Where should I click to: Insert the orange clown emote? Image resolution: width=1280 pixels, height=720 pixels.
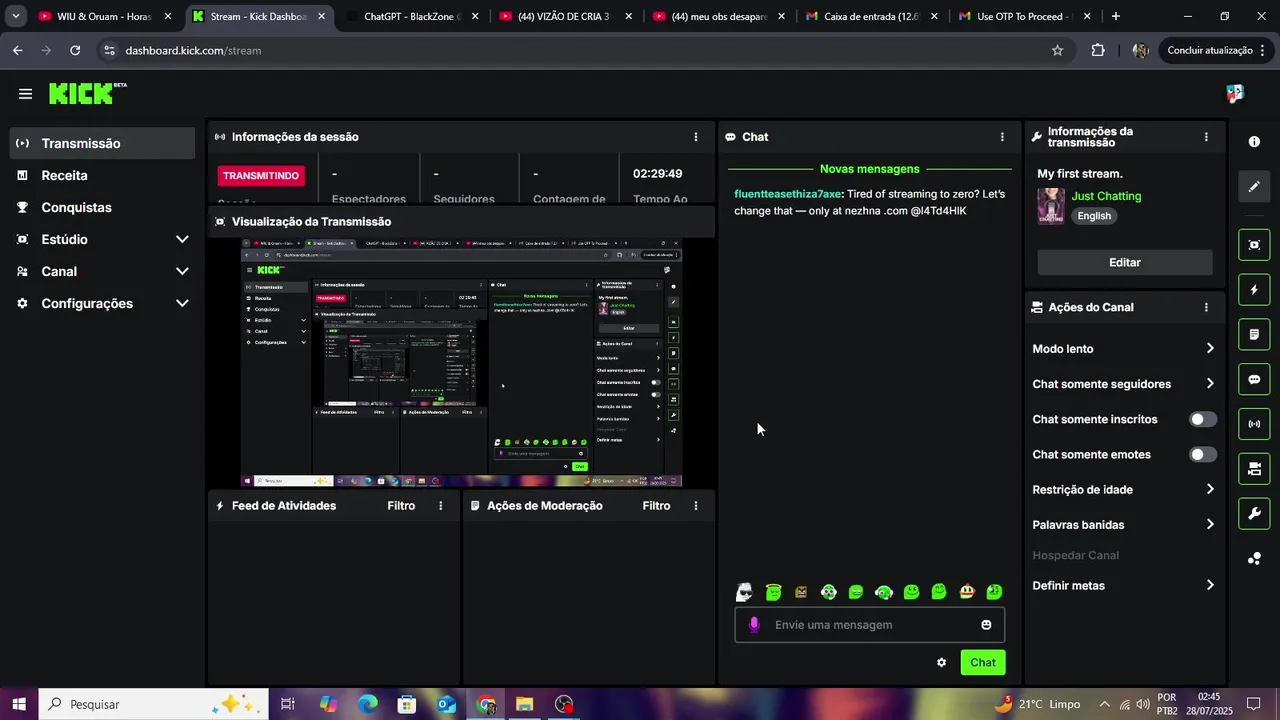coord(966,592)
